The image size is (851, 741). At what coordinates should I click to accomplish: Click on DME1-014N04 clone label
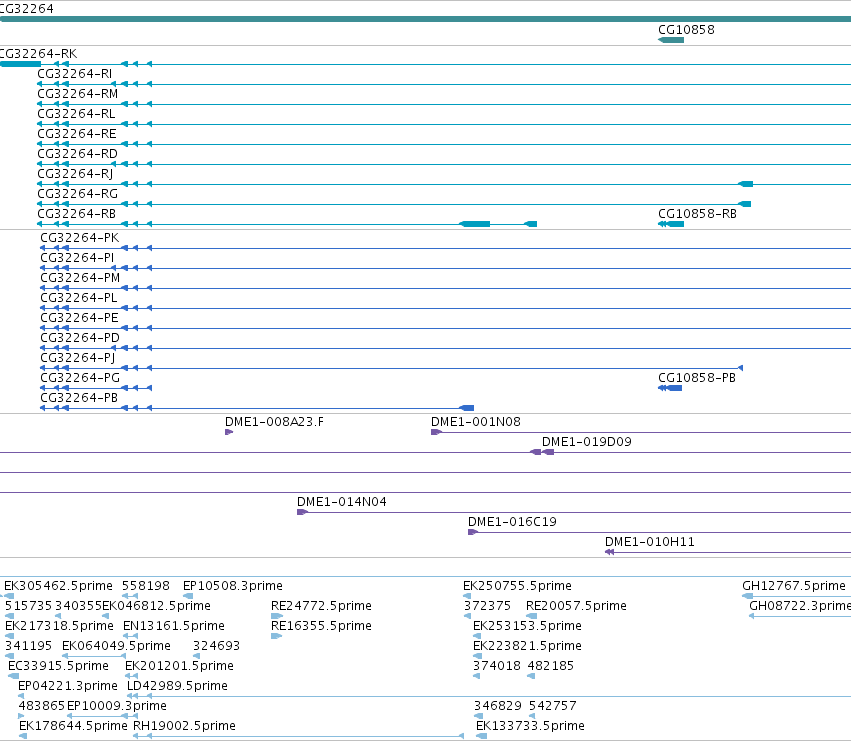coord(341,502)
